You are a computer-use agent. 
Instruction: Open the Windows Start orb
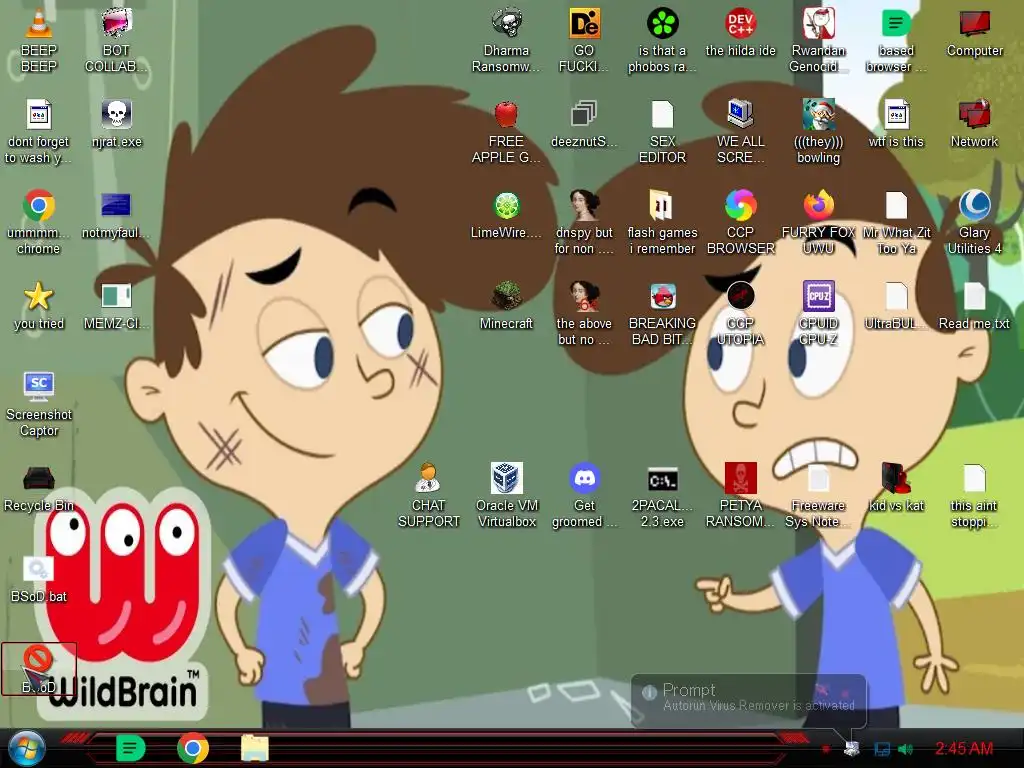[x=27, y=748]
